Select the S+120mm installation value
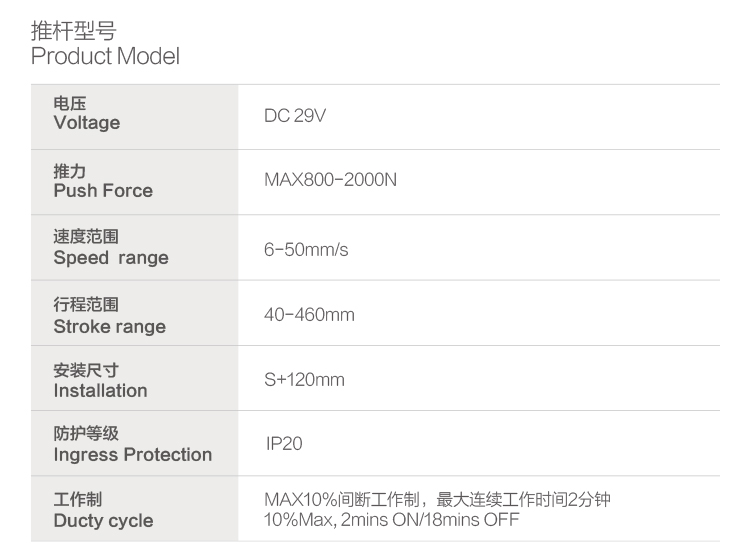Viewport: 750px width, 560px height. (x=304, y=380)
